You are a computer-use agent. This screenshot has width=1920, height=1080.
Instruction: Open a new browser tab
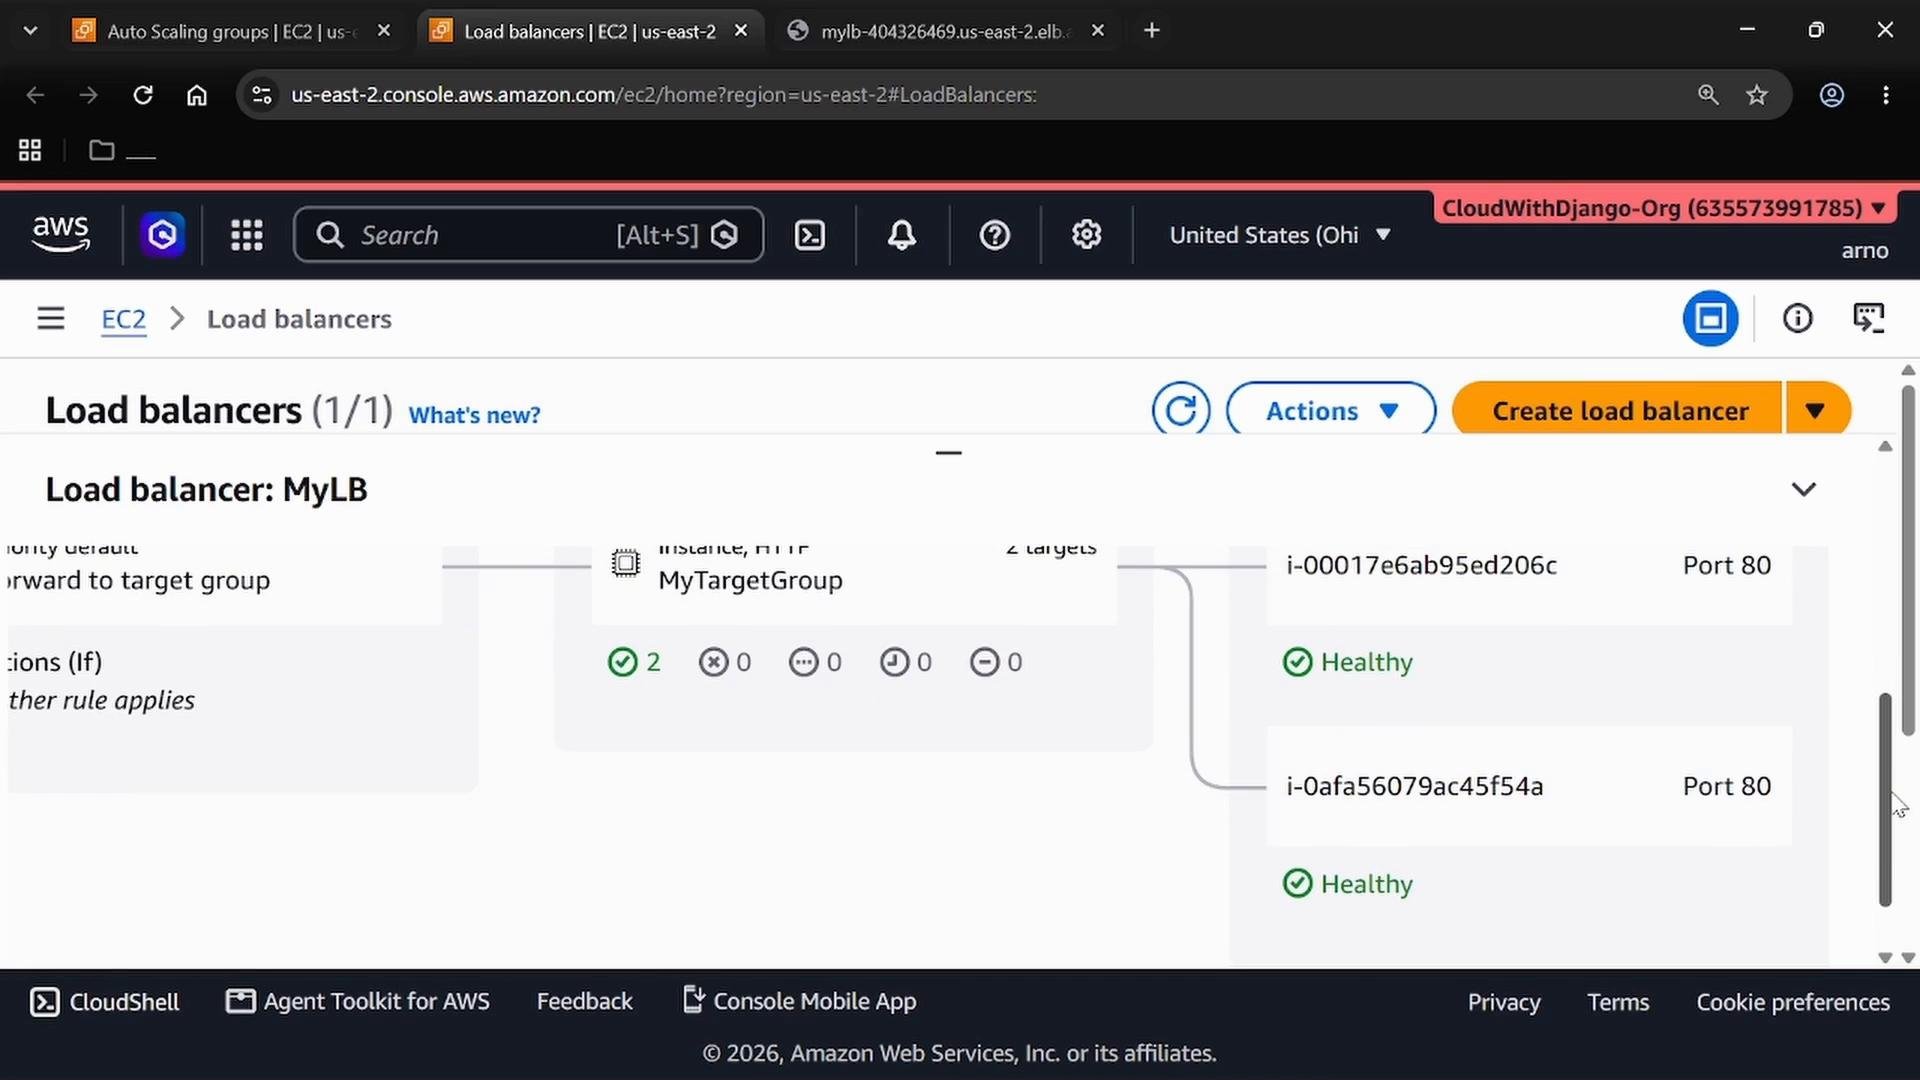(1152, 31)
